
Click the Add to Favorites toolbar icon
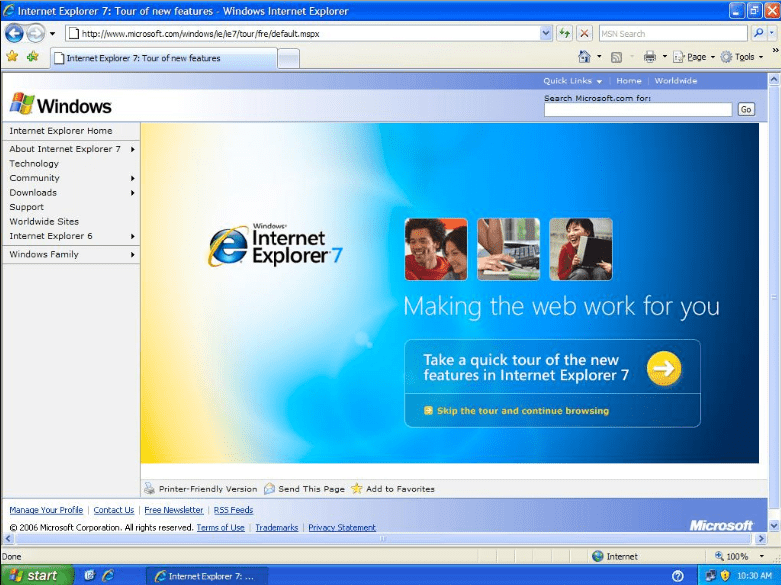point(33,57)
